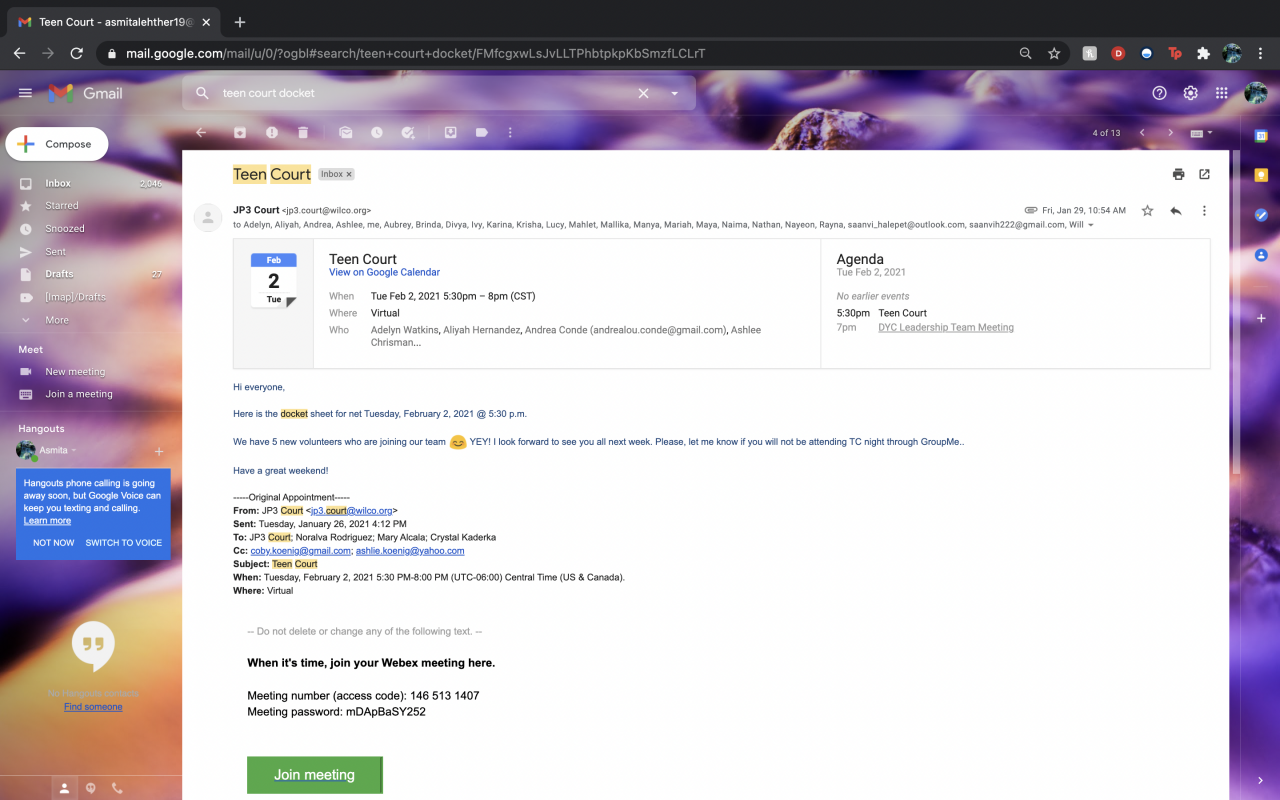Viewport: 1280px width, 800px height.
Task: Expand More in the left sidebar
Action: pos(57,320)
